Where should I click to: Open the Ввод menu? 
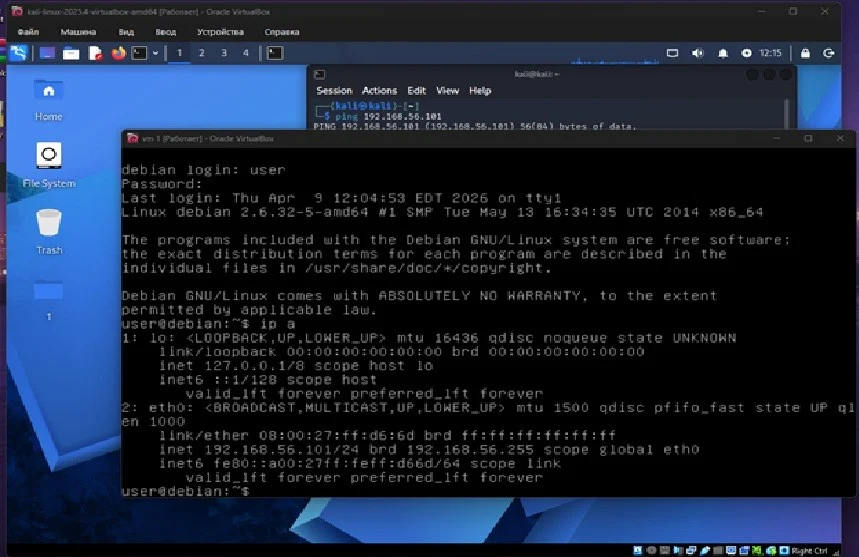pyautogui.click(x=165, y=32)
